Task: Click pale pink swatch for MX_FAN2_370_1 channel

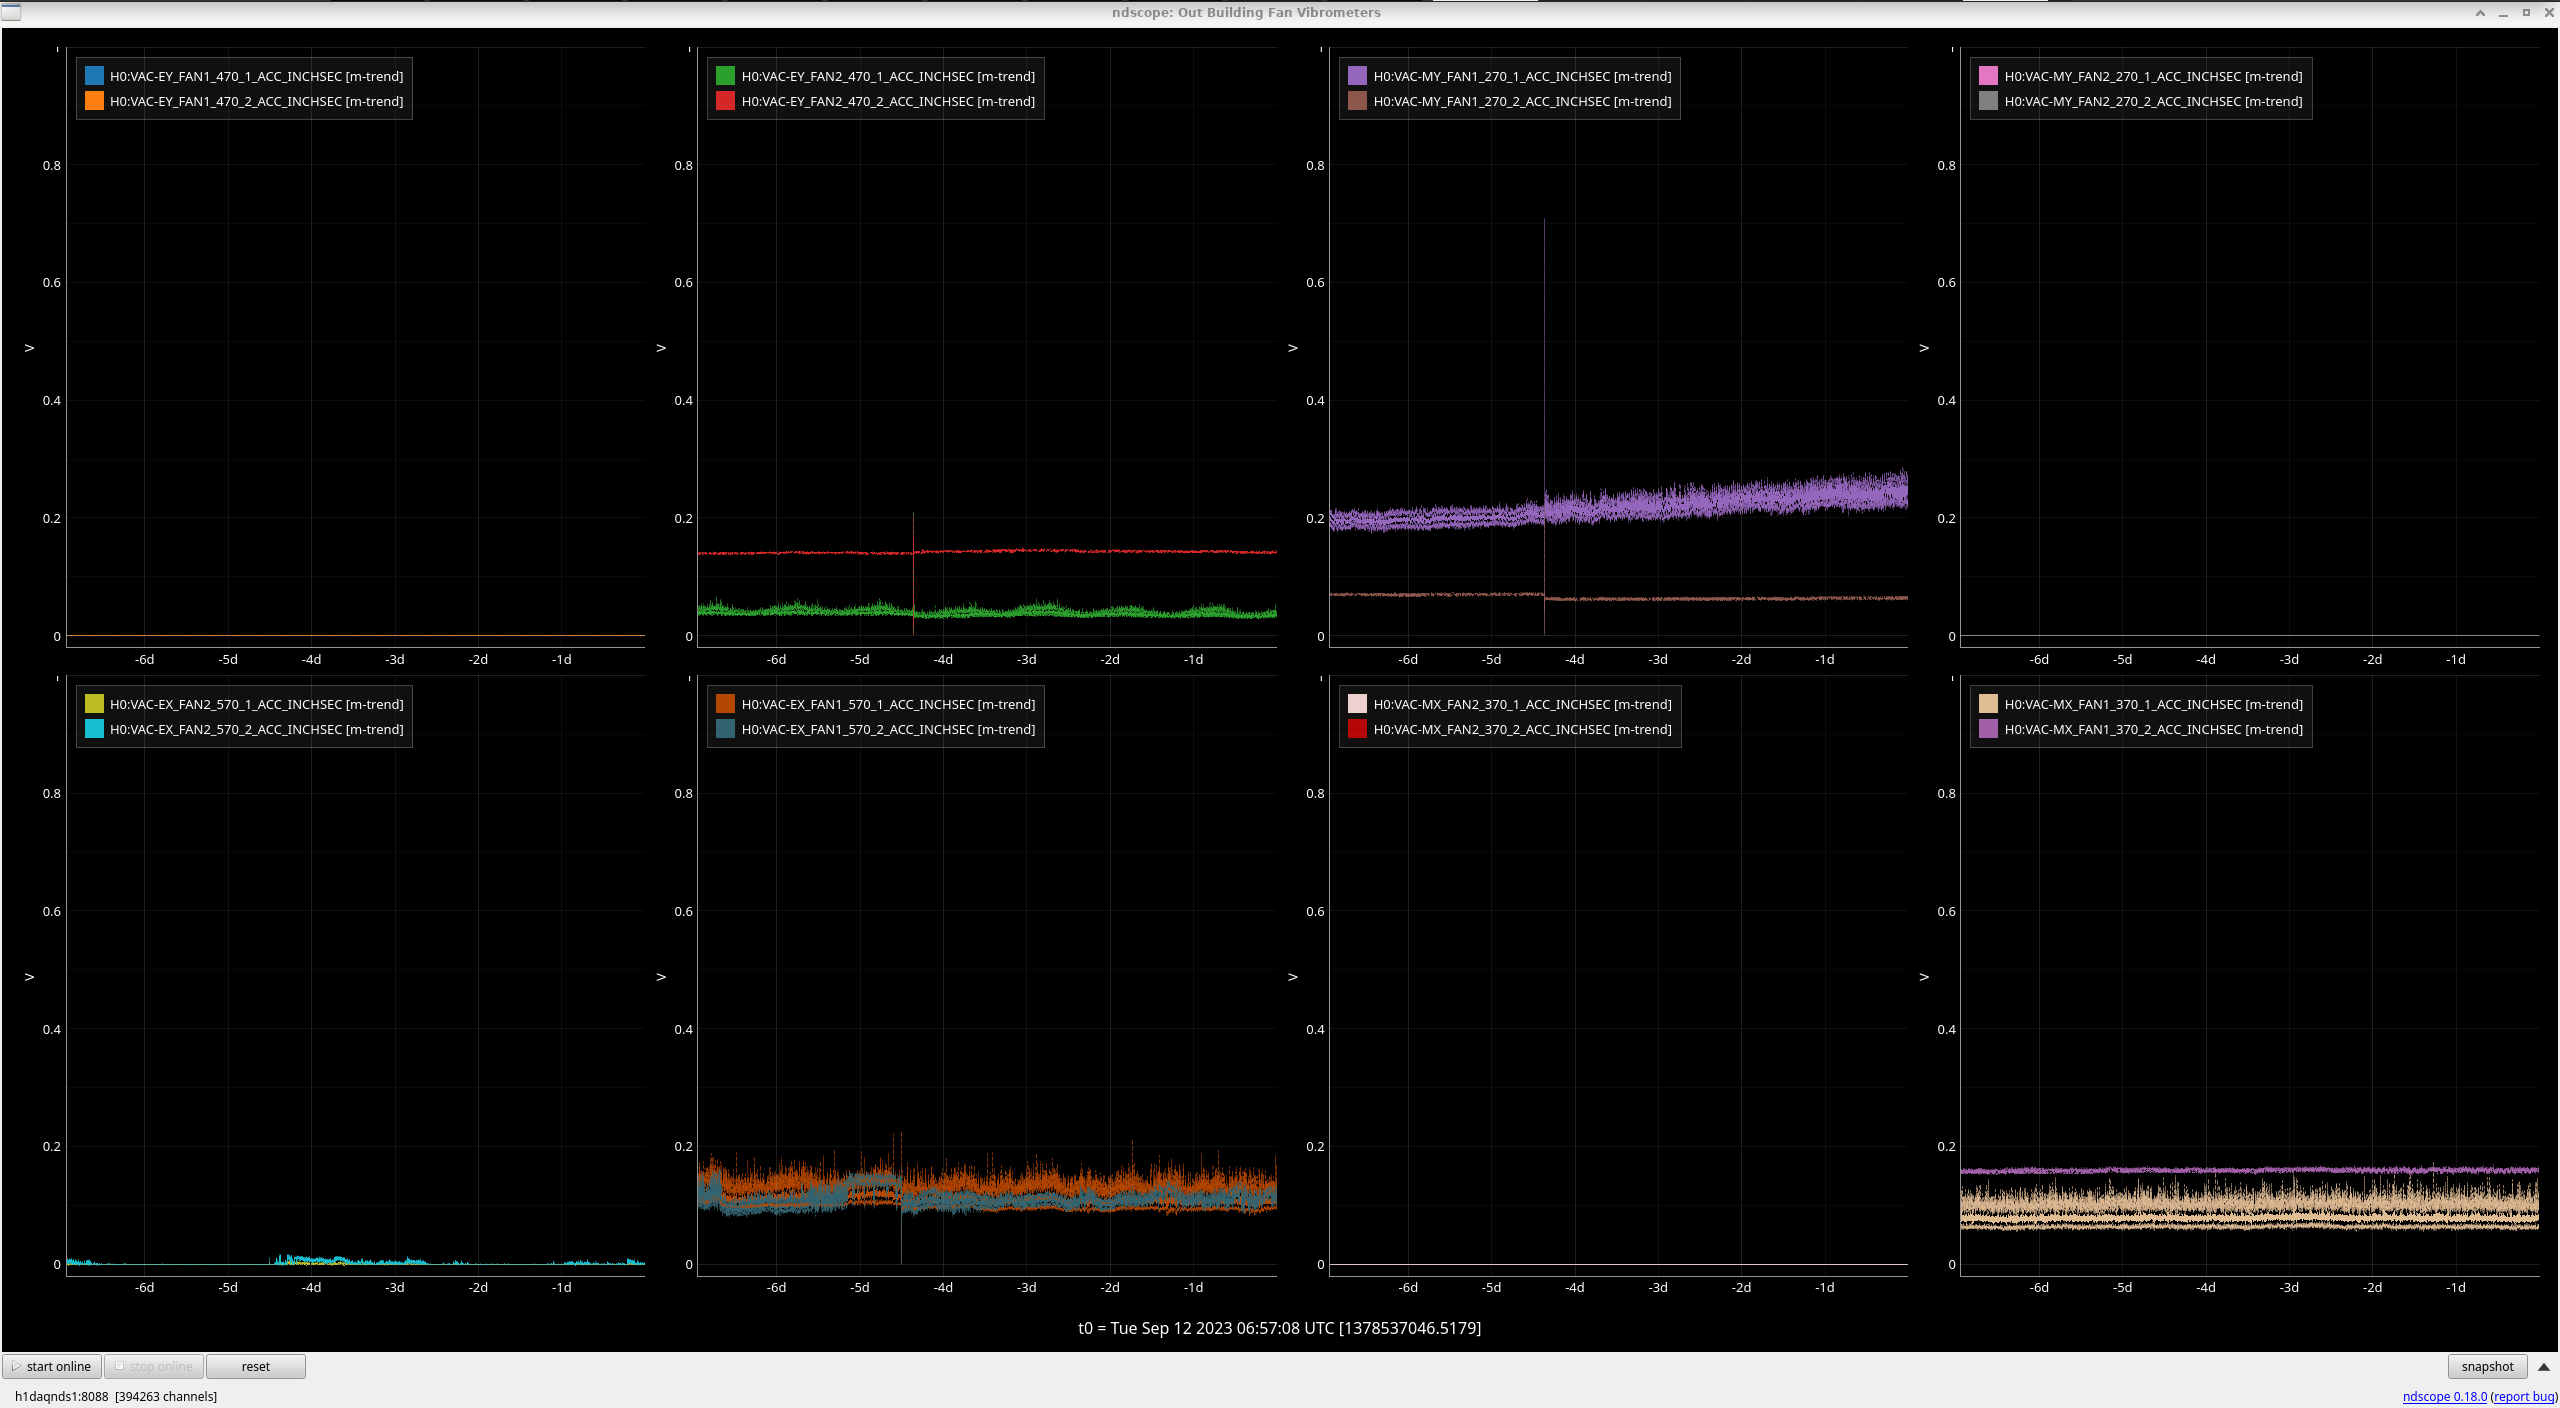Action: tap(1358, 704)
